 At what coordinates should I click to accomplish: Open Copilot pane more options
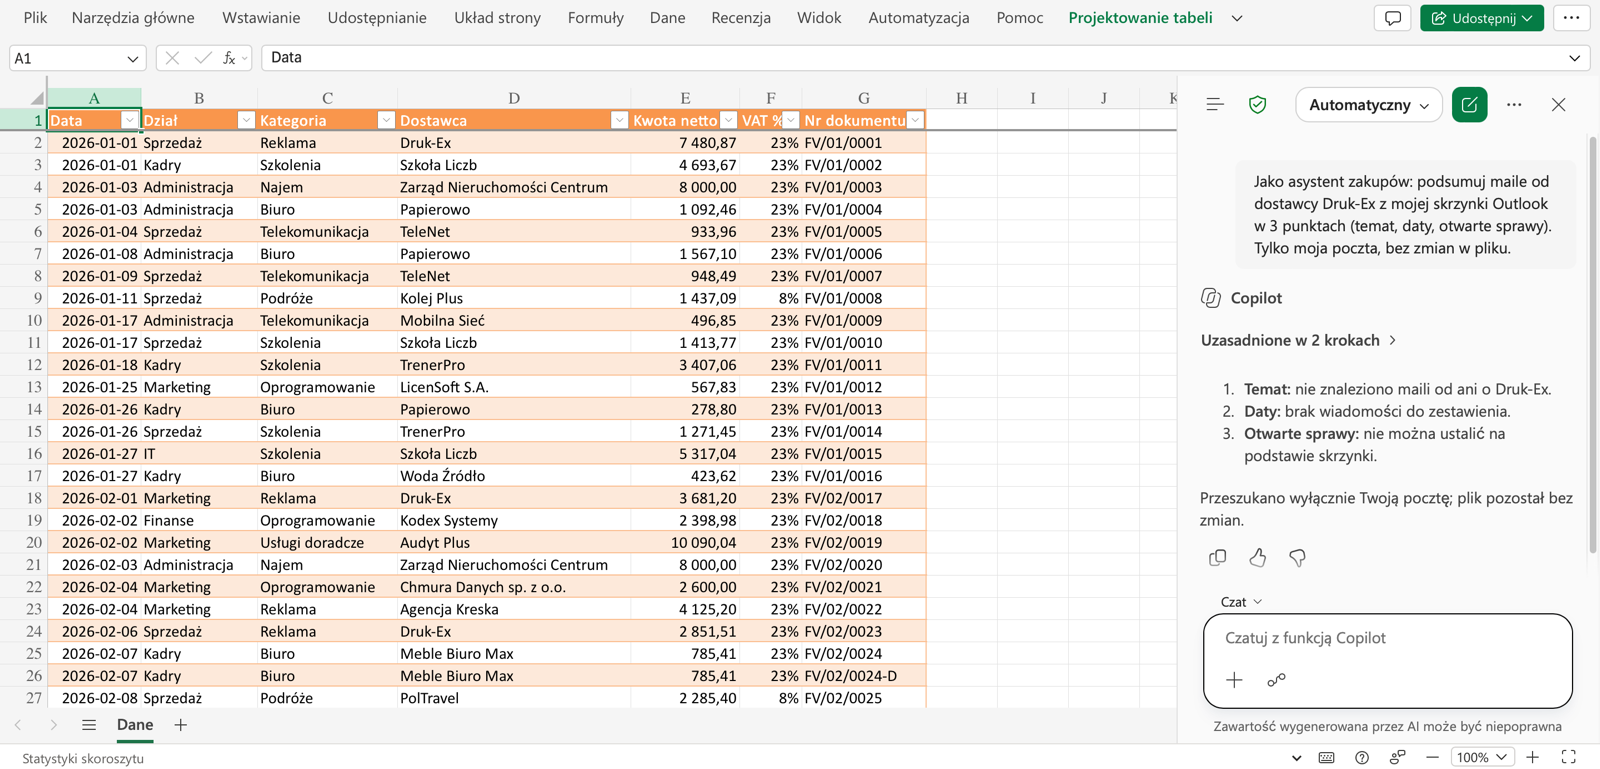(1514, 105)
